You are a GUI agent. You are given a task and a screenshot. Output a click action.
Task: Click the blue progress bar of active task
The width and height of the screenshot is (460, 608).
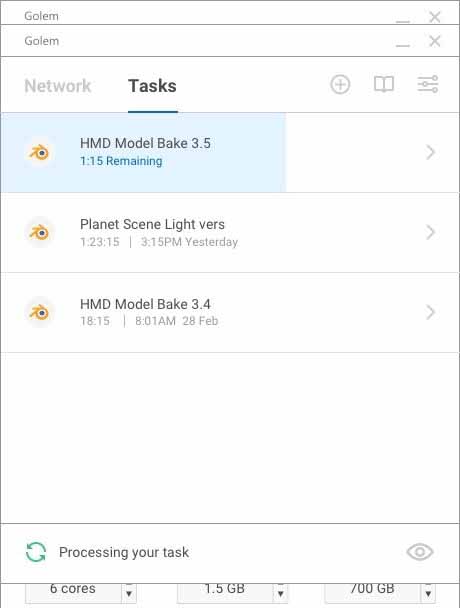coord(144,152)
